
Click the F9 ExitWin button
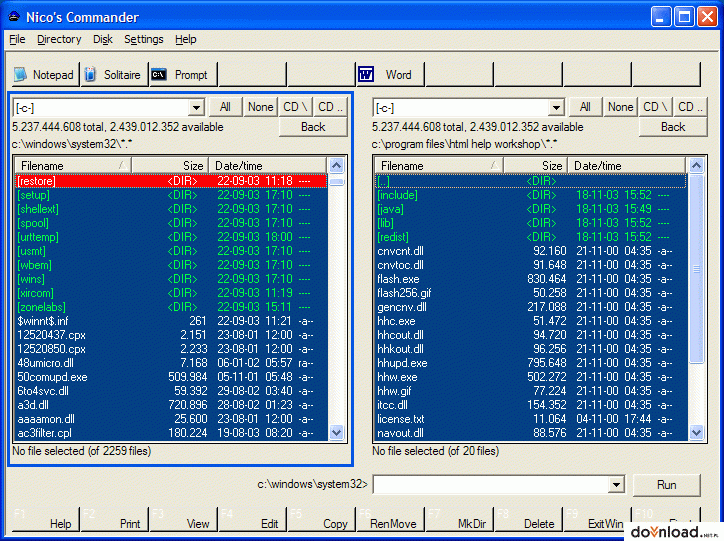(597, 519)
